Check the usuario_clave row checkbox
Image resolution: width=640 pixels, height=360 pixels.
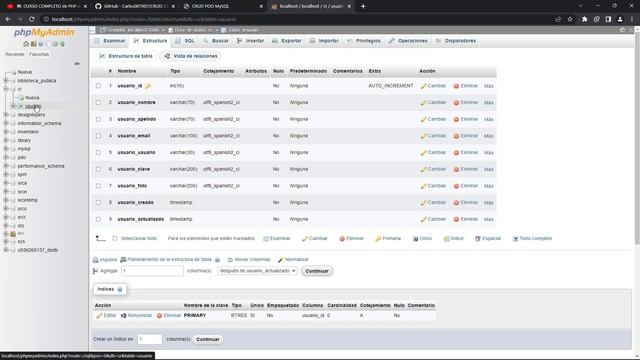pos(98,169)
